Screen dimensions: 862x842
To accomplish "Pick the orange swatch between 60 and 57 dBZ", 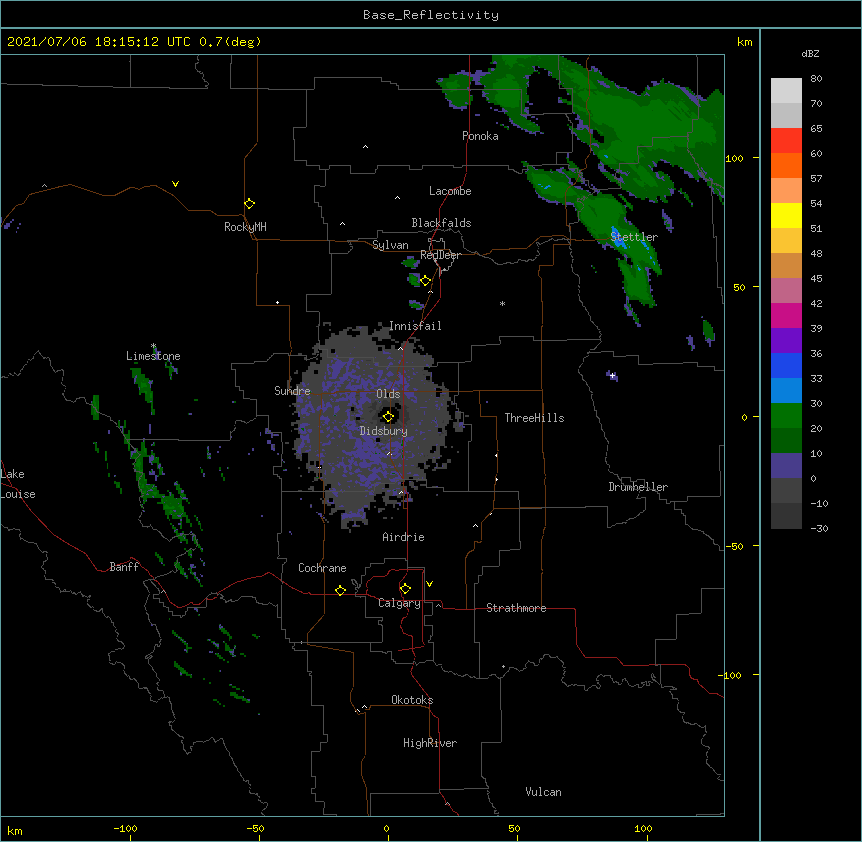I will coord(786,165).
